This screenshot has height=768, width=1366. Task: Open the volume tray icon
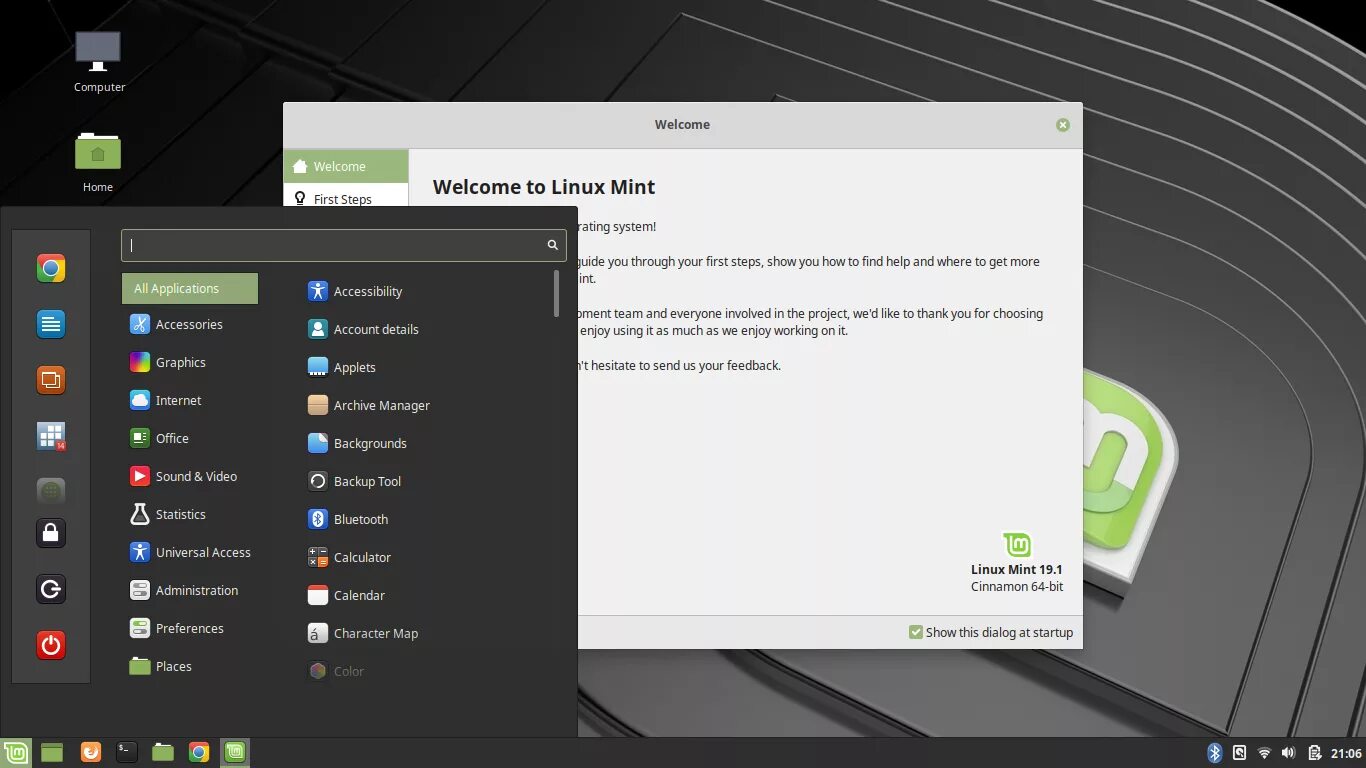point(1288,753)
